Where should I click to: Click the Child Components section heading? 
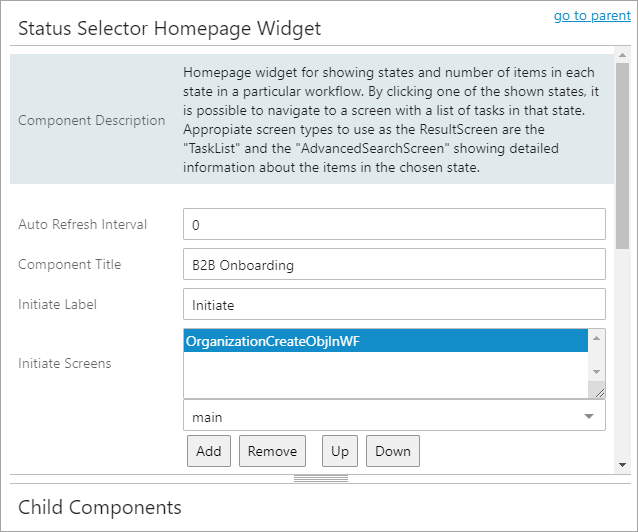pyautogui.click(x=100, y=507)
